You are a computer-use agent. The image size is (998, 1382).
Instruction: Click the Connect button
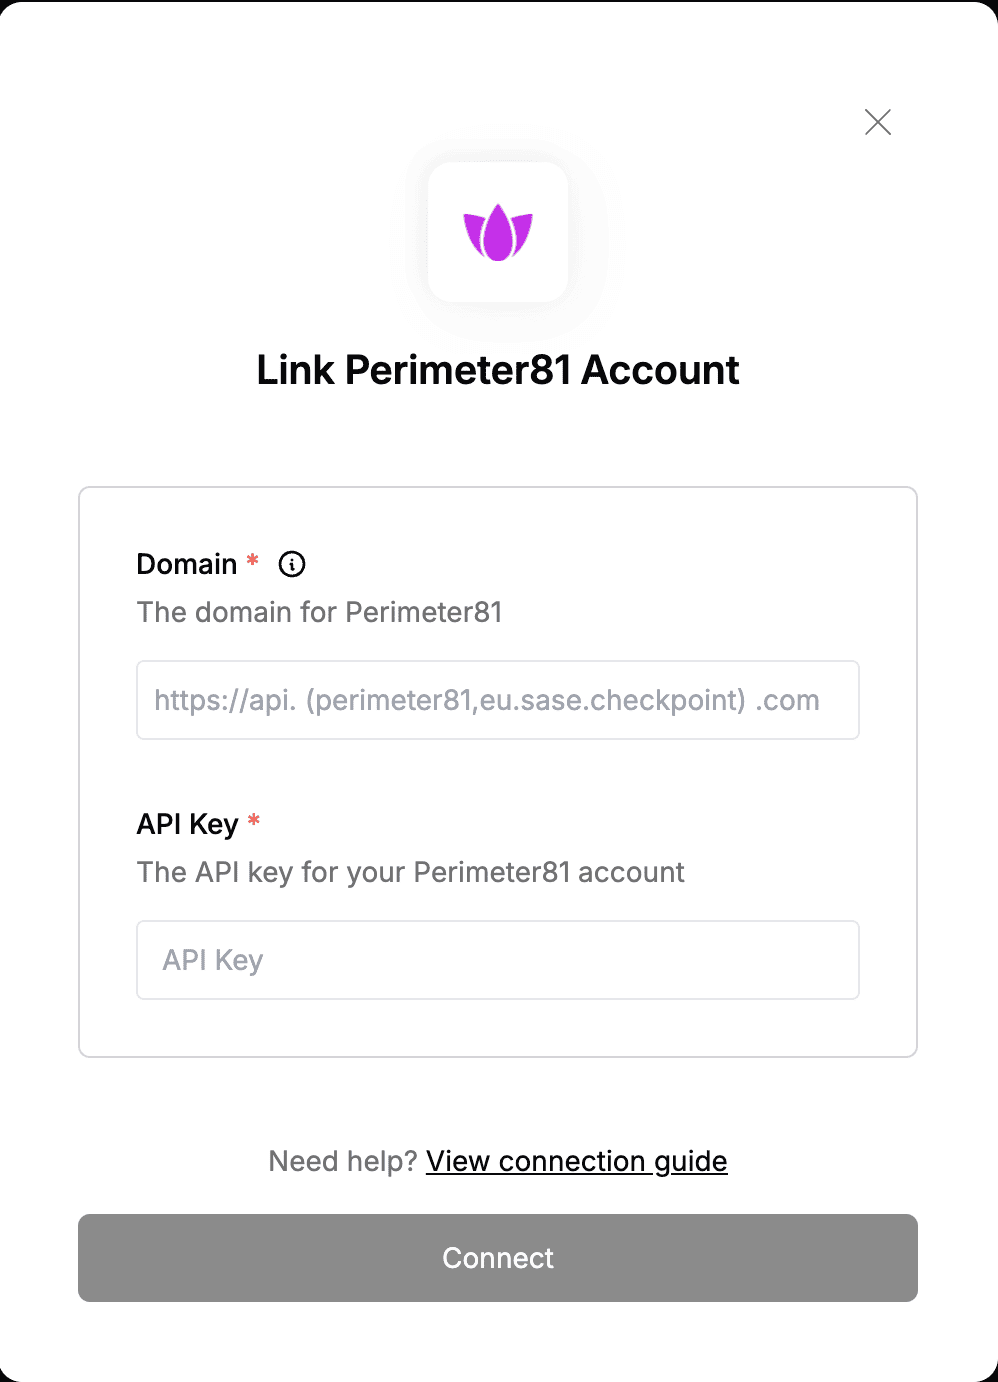point(498,1258)
